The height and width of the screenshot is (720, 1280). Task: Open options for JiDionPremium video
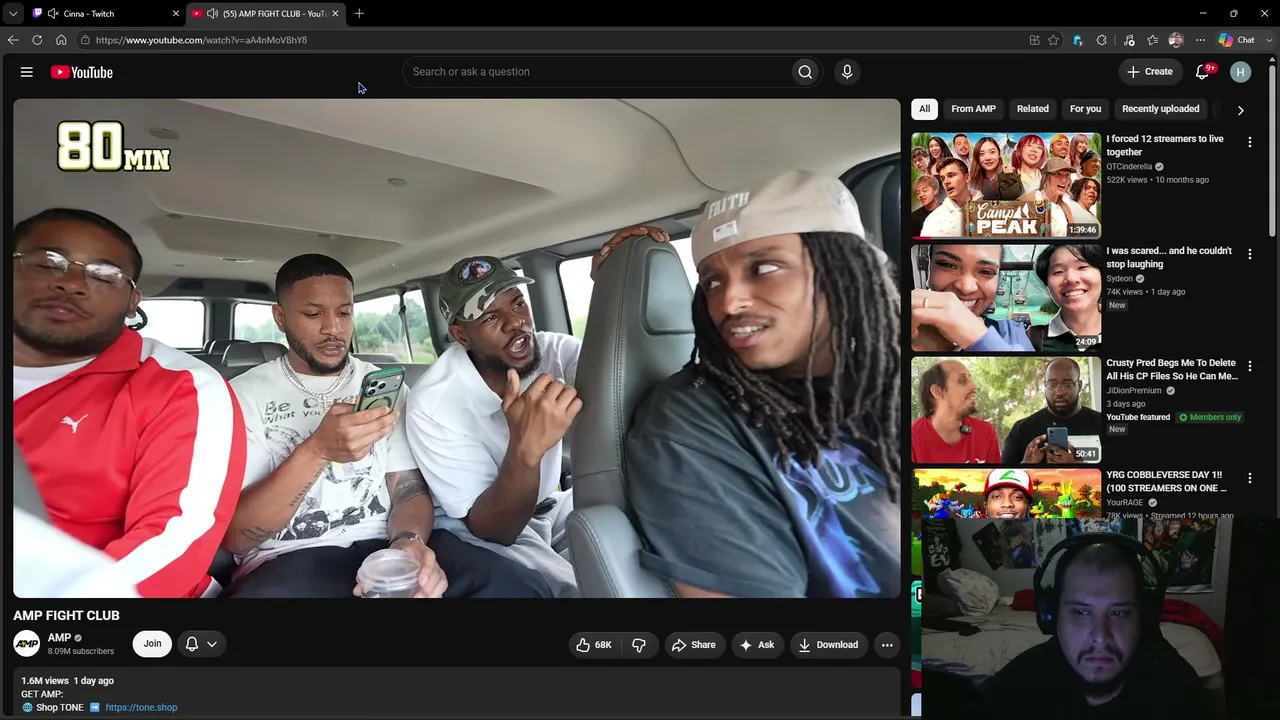(x=1249, y=367)
